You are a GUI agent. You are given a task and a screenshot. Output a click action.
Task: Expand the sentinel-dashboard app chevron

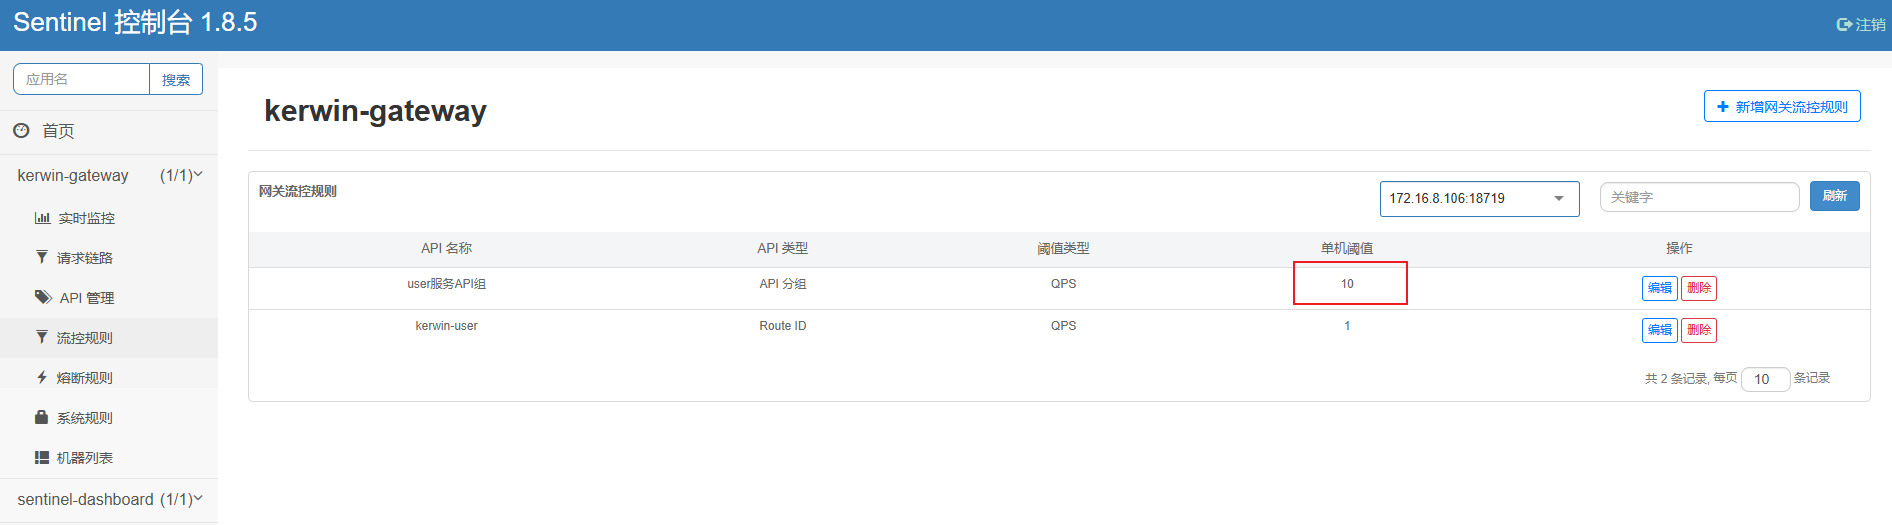(198, 498)
